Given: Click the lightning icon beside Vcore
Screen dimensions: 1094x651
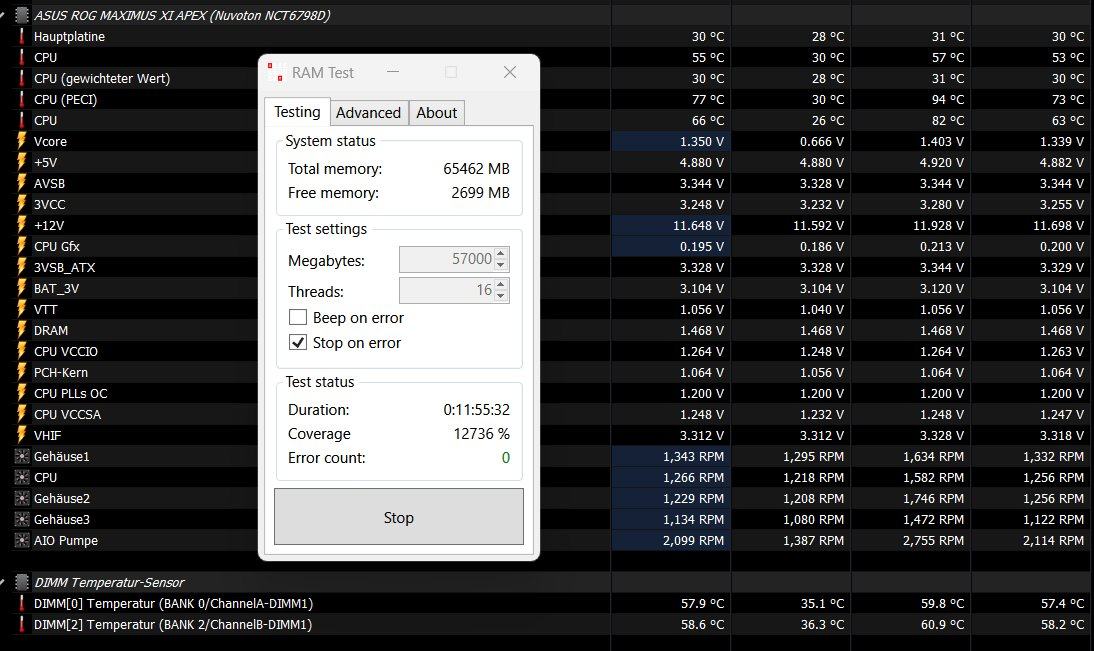Looking at the screenshot, I should (22, 141).
